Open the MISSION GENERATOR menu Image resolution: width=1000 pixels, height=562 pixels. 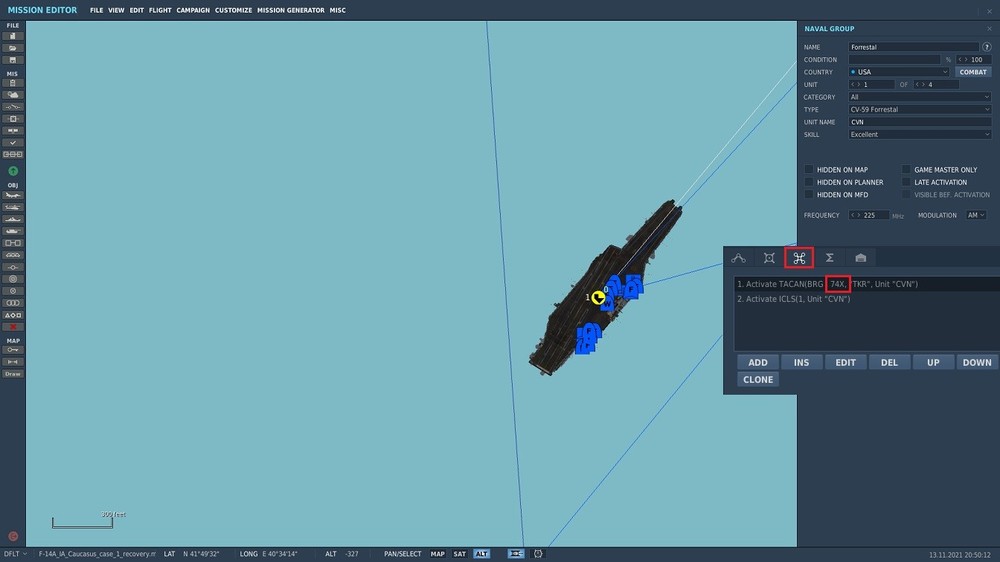(291, 10)
